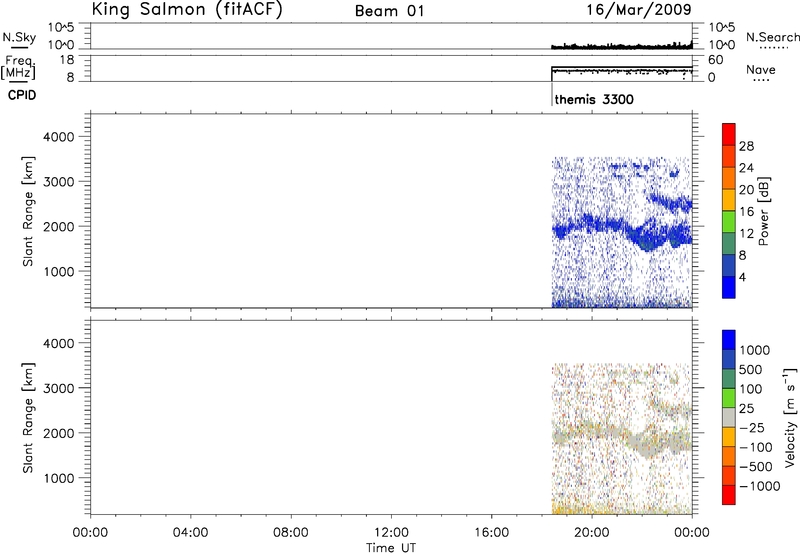This screenshot has width=800, height=554.
Task: Click the '04:00' time axis label
Action: (x=191, y=533)
